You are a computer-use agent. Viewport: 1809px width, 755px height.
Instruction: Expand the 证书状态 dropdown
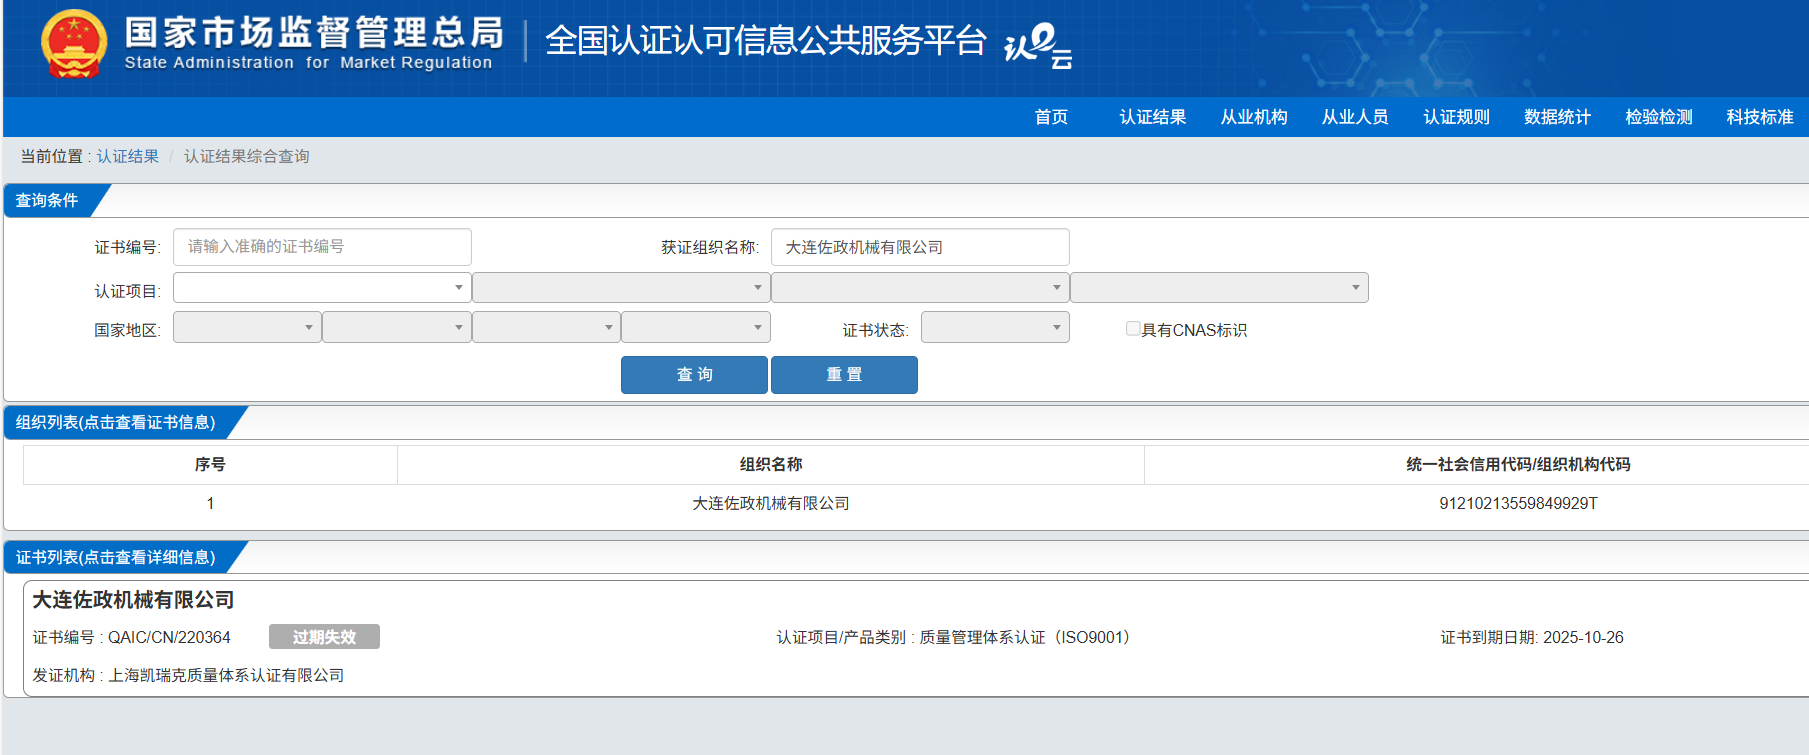click(x=994, y=328)
